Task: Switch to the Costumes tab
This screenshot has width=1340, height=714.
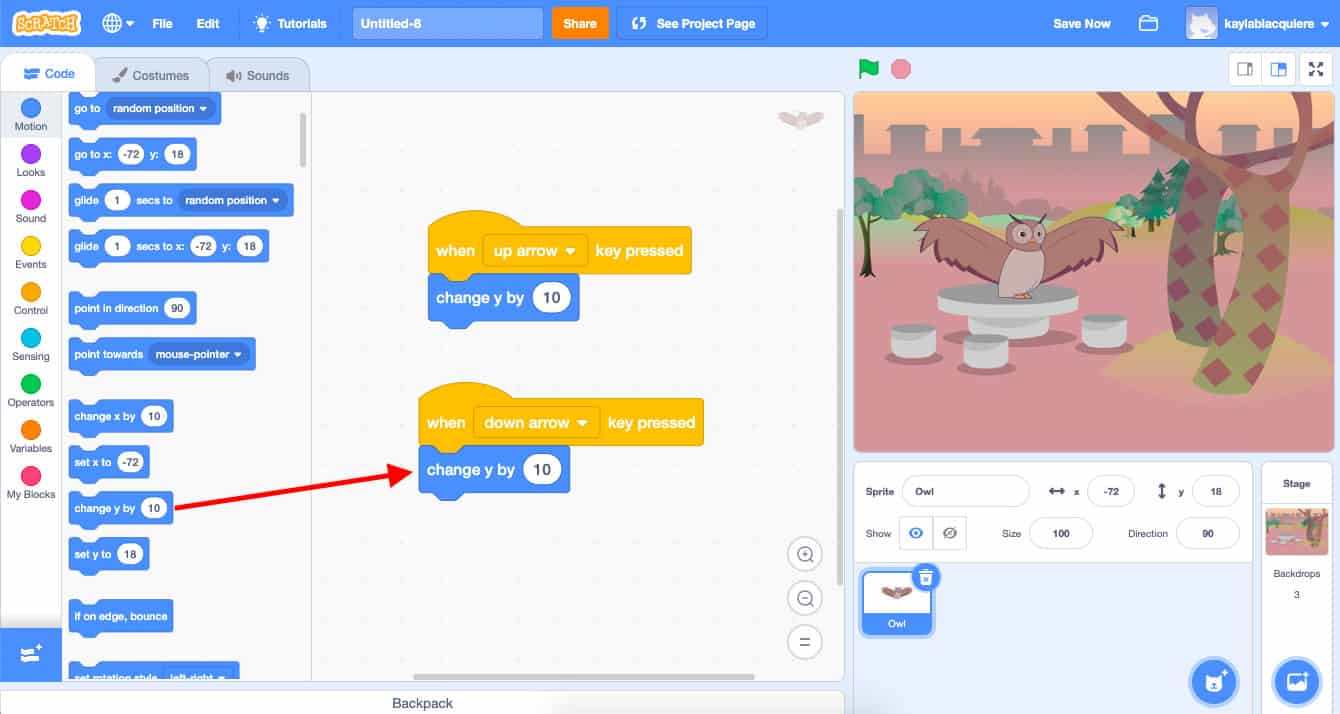Action: coord(150,75)
